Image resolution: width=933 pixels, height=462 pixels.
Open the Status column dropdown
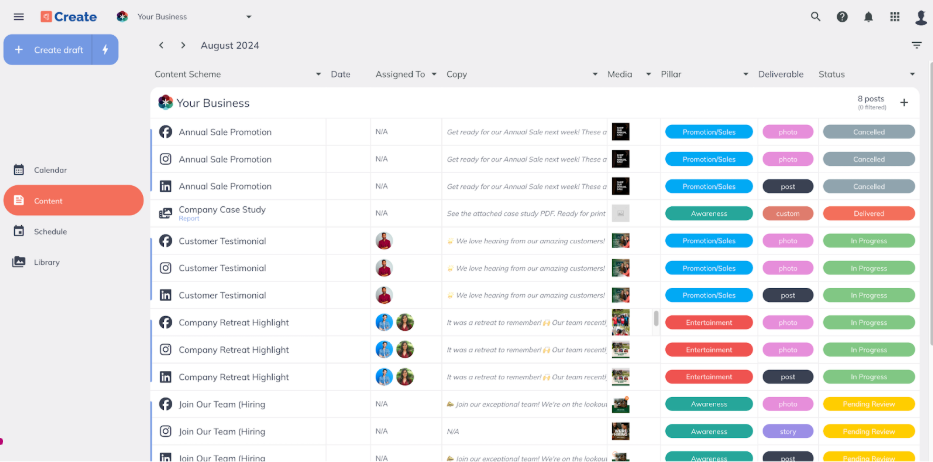tap(912, 74)
